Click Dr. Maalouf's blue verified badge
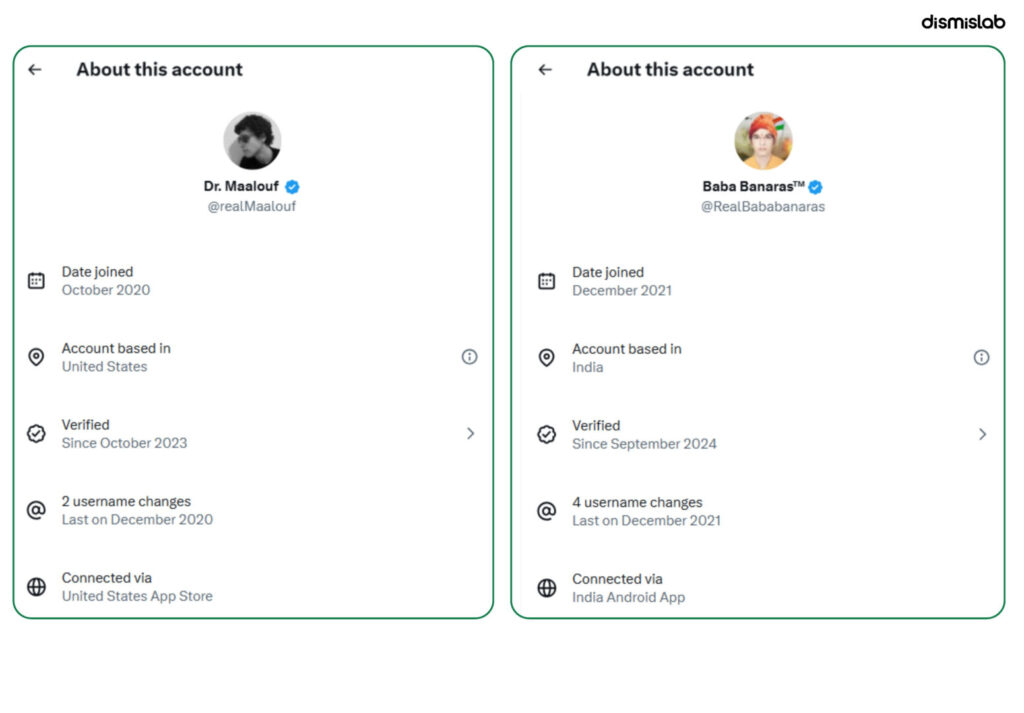This screenshot has width=1024, height=713. point(293,187)
